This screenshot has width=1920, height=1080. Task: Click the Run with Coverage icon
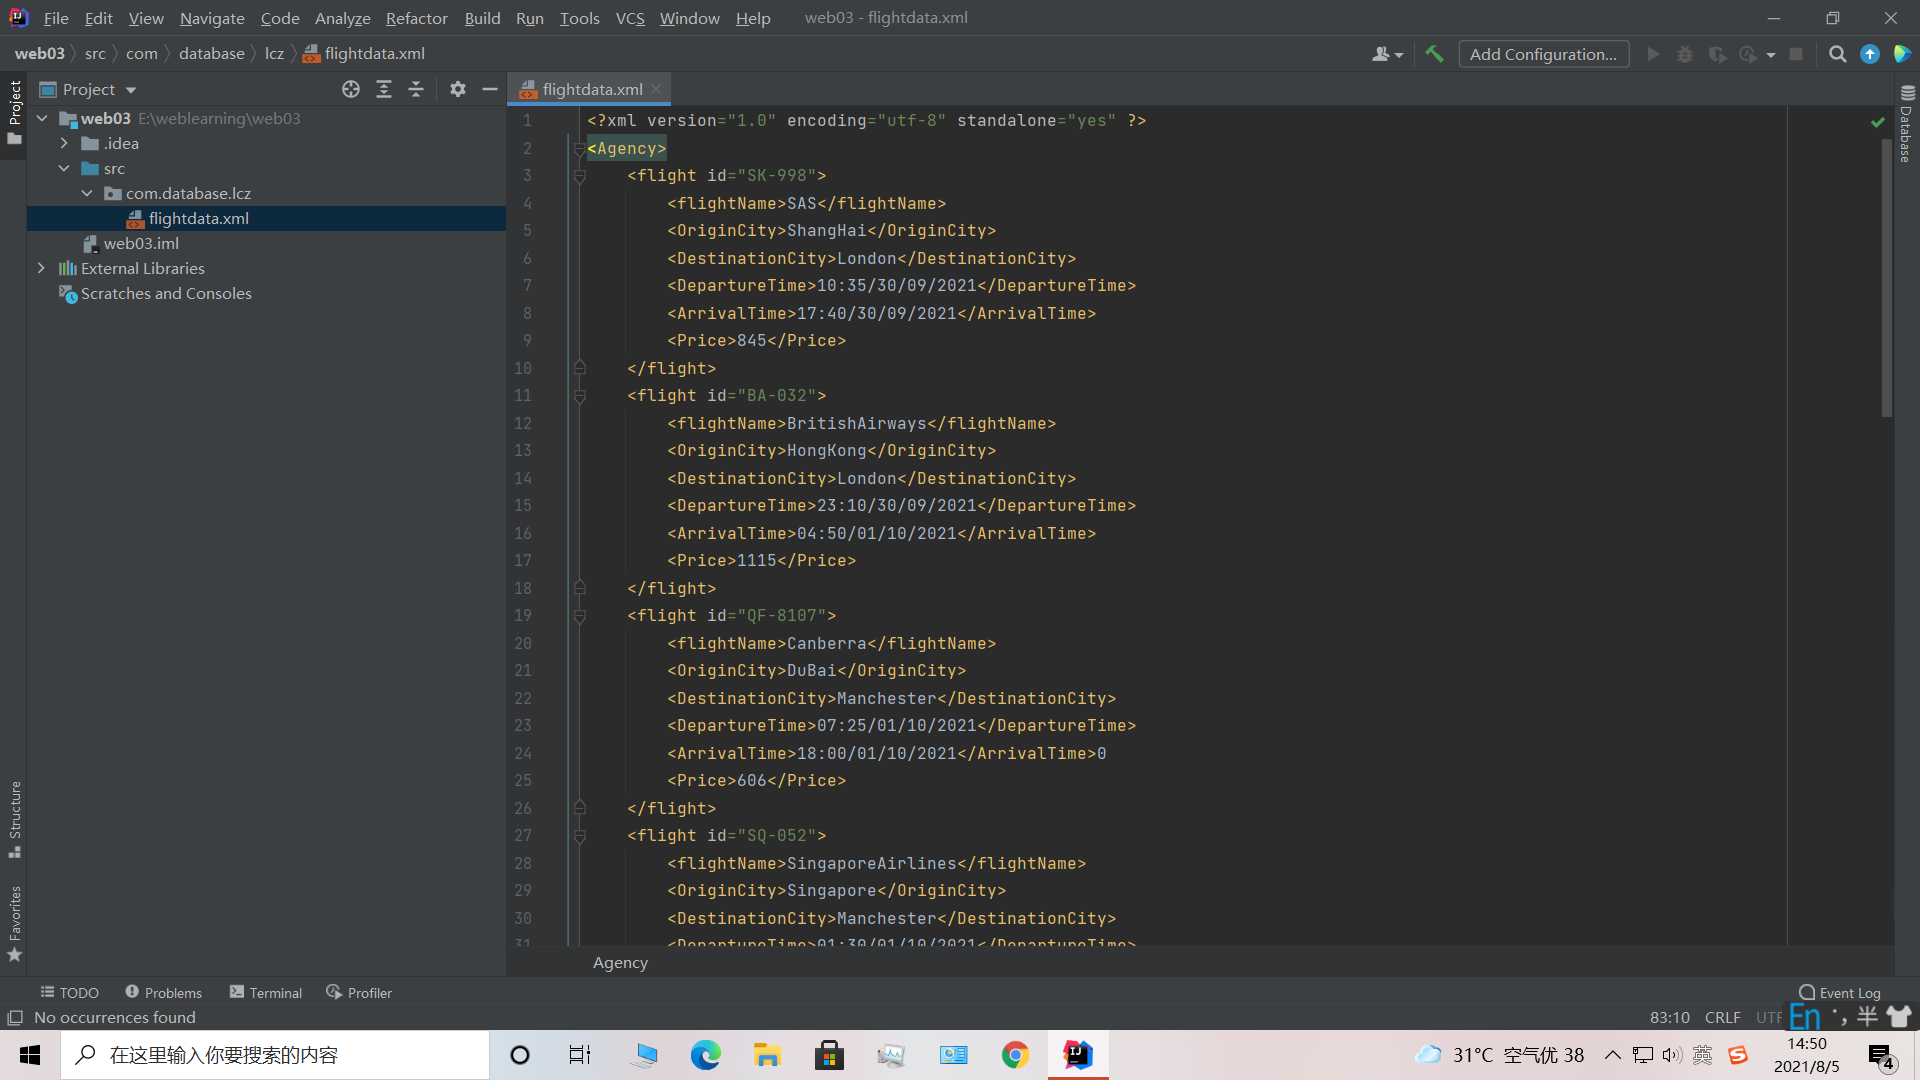[1717, 54]
